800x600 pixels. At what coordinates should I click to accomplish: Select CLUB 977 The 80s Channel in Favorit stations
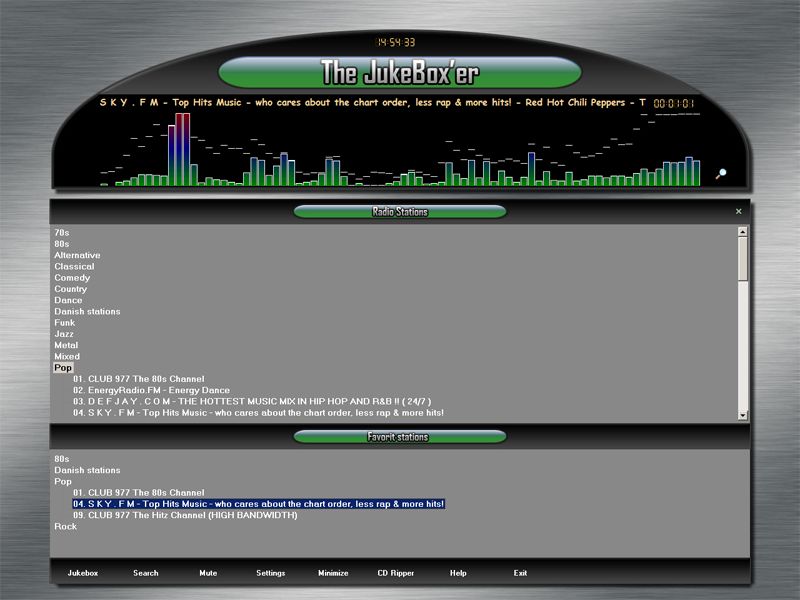(x=138, y=492)
